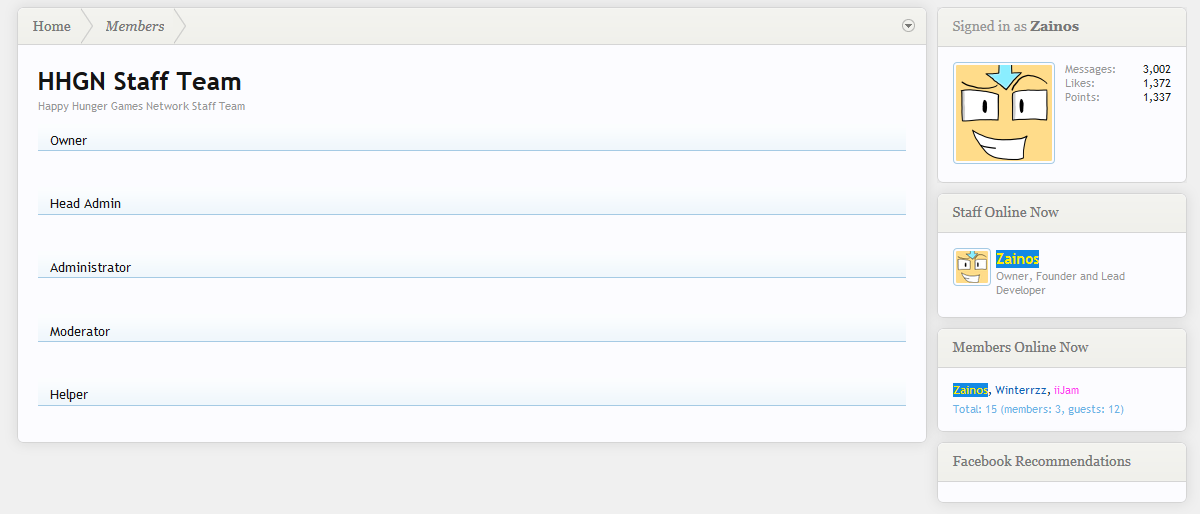This screenshot has width=1200, height=514.
Task: Click the large Zainos avatar image
Action: (x=1004, y=113)
